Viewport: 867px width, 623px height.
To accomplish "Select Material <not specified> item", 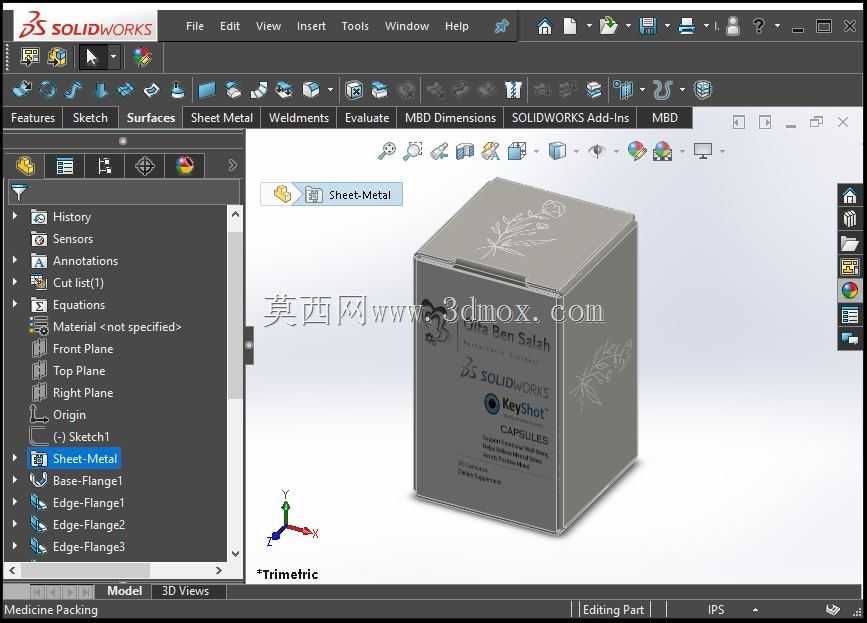I will (117, 327).
